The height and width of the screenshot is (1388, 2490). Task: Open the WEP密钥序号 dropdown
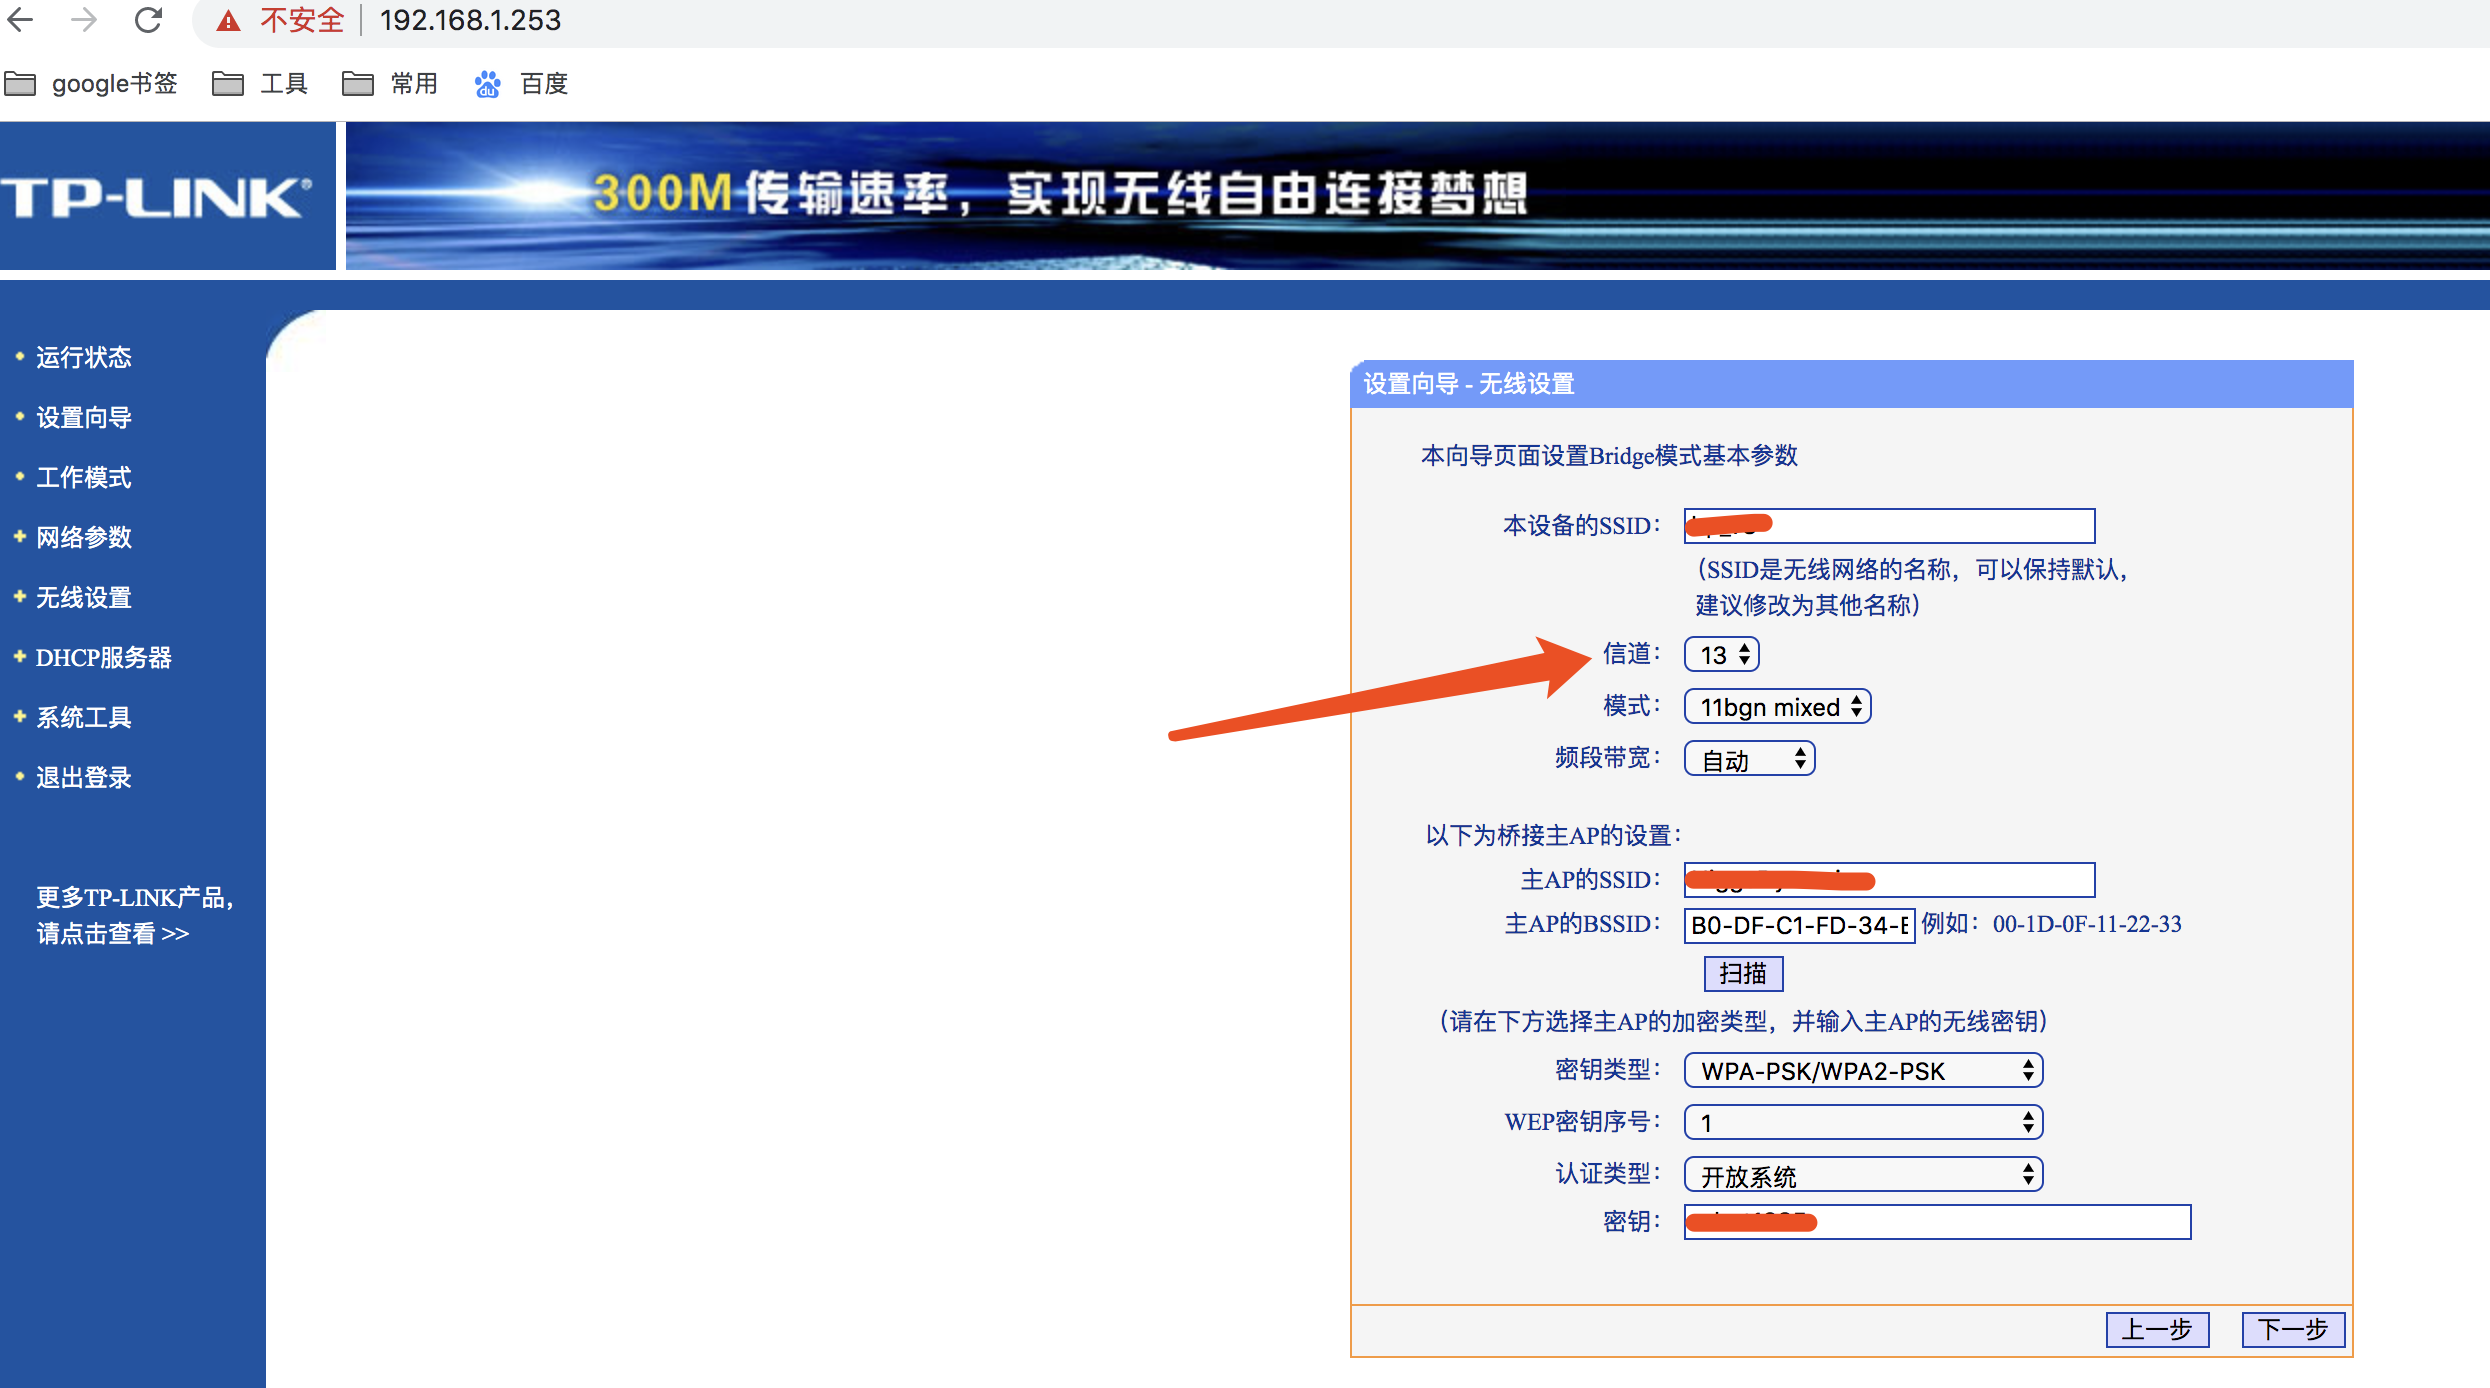click(x=1862, y=1123)
